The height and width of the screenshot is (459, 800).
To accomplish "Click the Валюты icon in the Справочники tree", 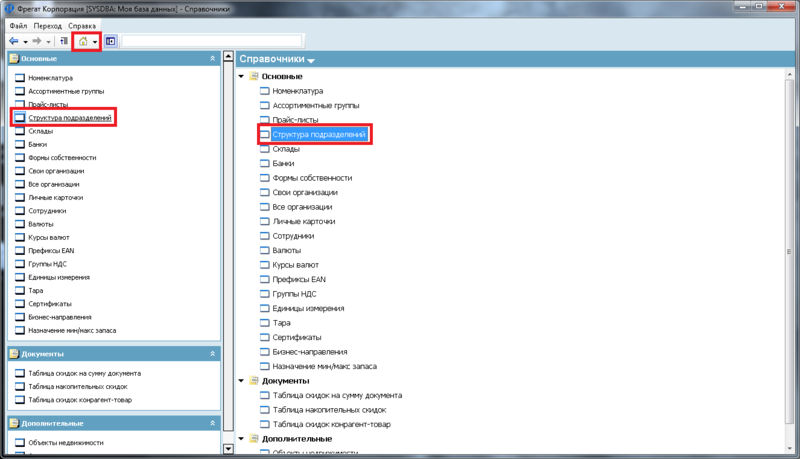I will tap(264, 250).
